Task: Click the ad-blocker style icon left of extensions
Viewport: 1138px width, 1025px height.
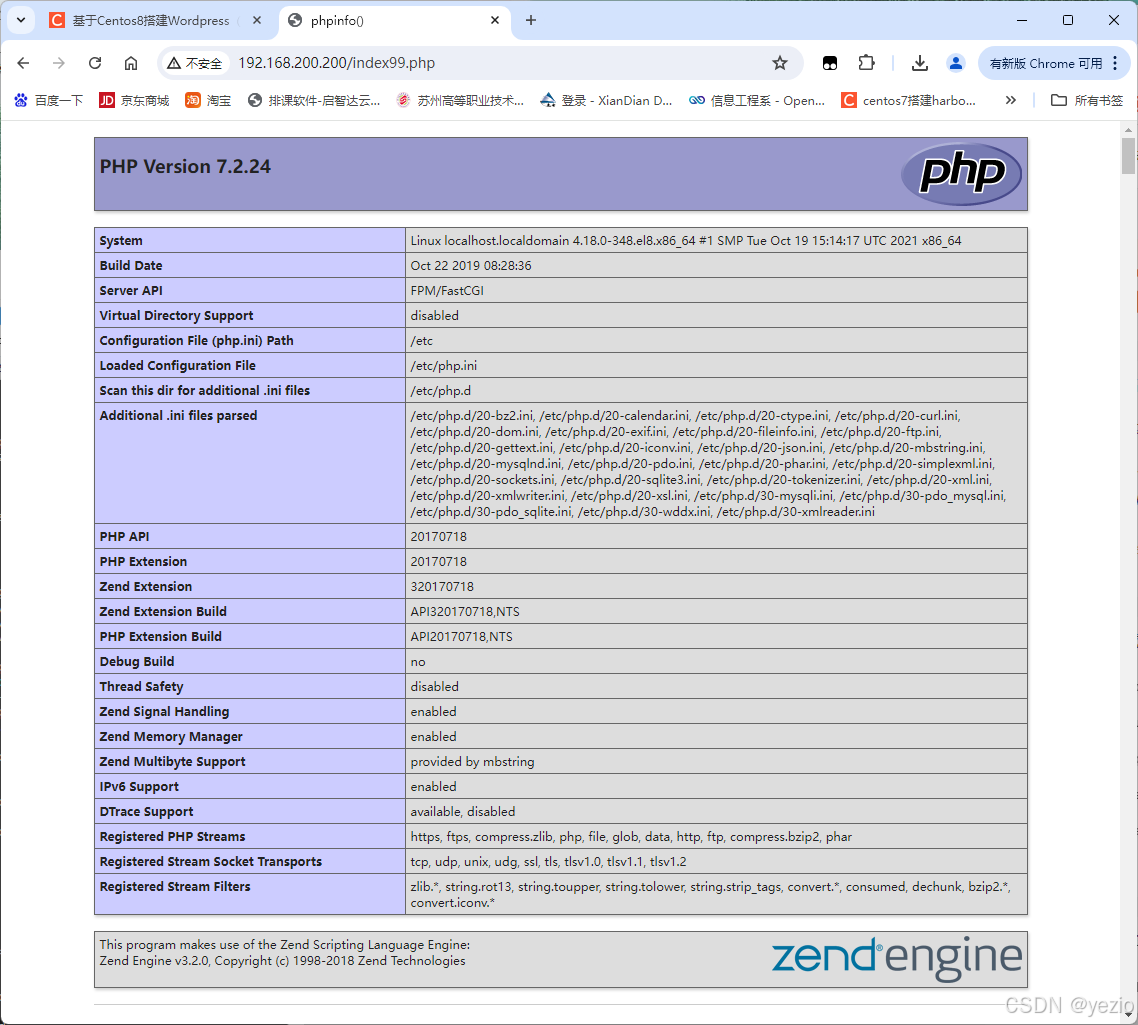Action: (830, 62)
